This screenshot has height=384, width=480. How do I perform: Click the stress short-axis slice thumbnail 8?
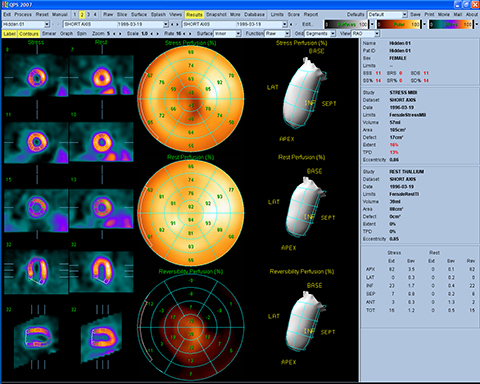pos(36,76)
